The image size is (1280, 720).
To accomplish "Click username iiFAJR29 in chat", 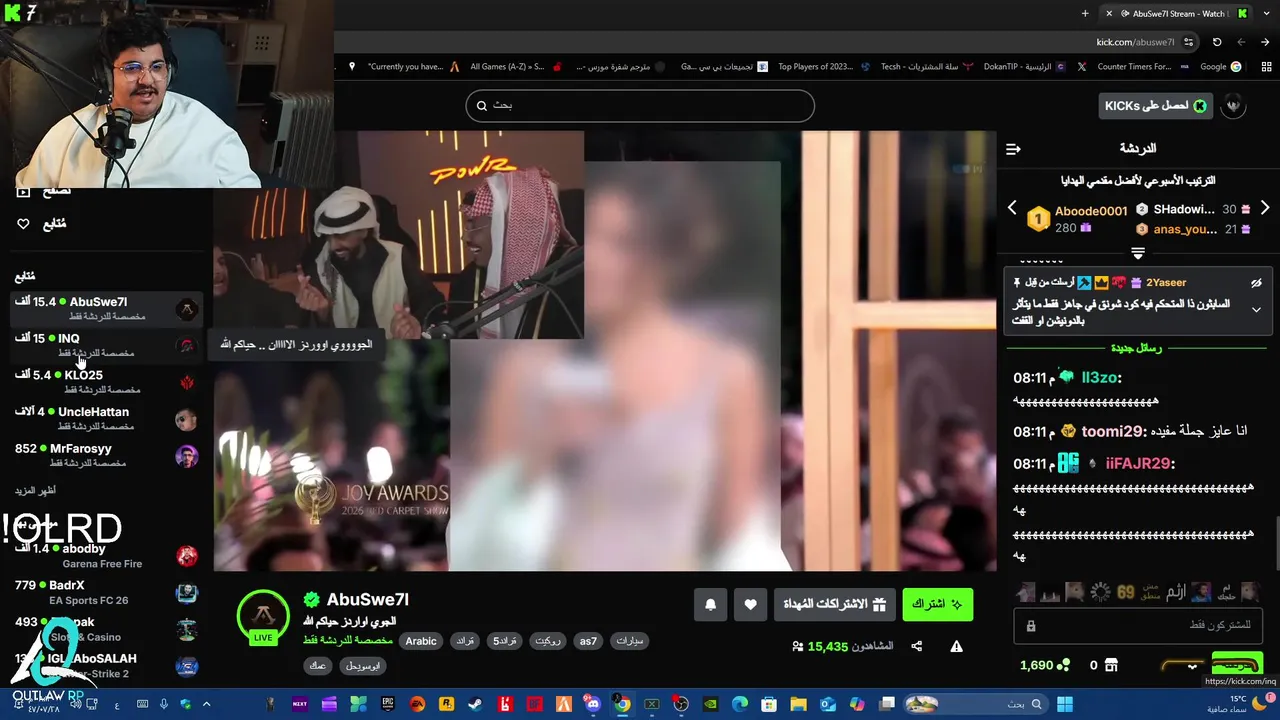I will 1140,463.
